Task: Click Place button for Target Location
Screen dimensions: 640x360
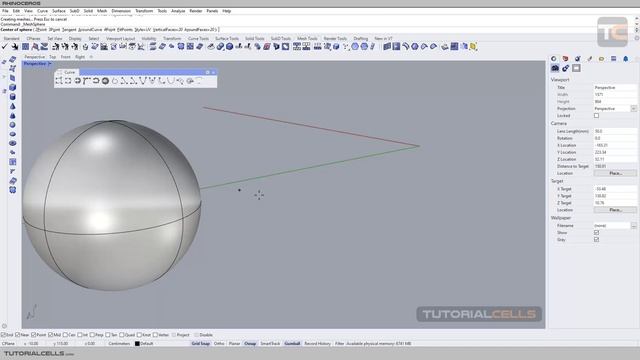Action: [x=615, y=210]
